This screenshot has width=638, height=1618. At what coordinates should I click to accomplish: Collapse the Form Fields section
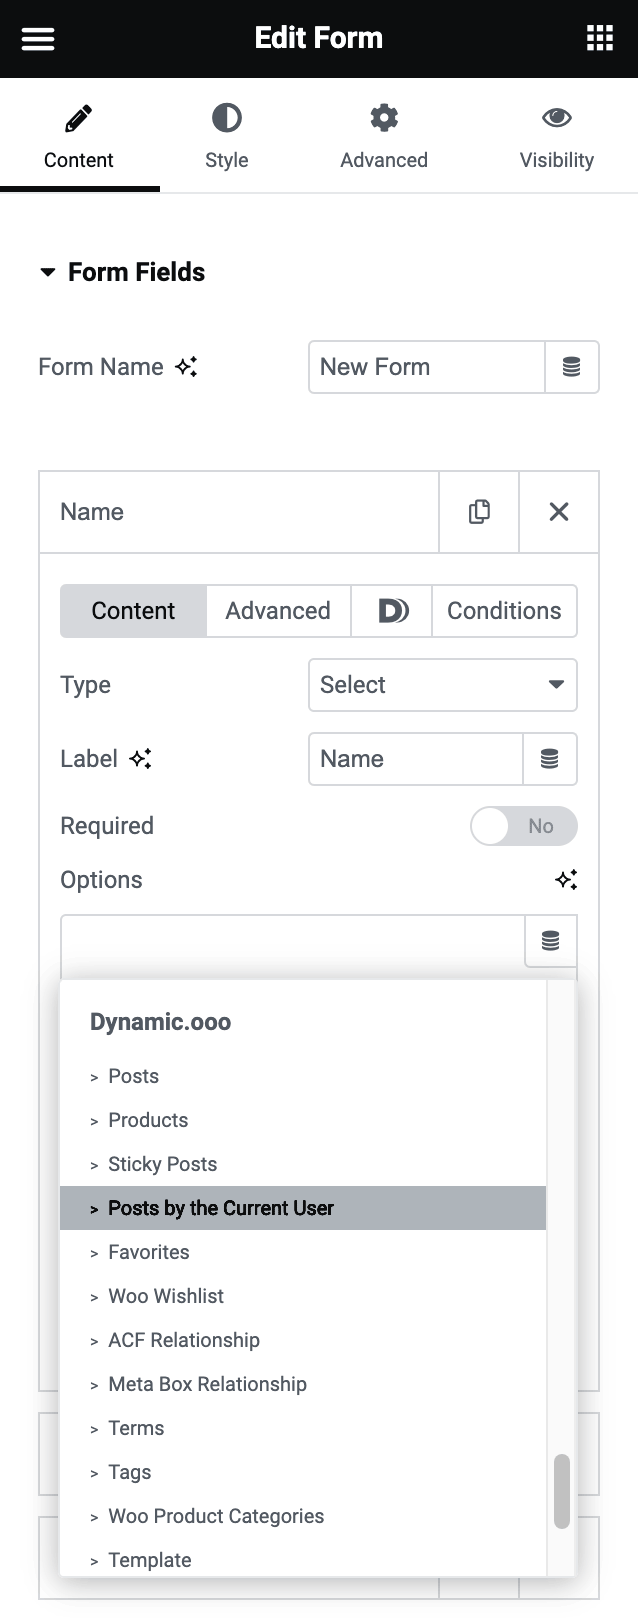click(47, 271)
